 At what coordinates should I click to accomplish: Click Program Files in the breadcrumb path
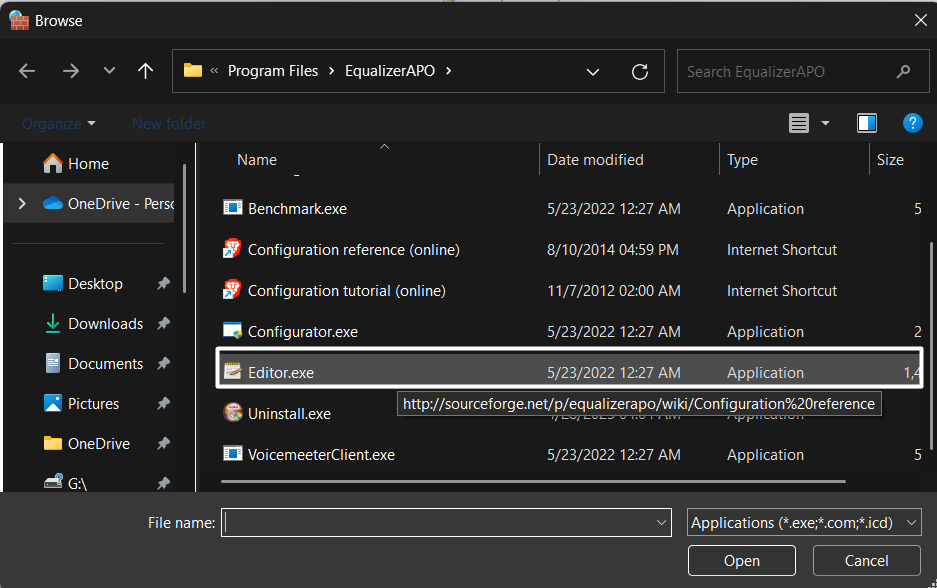pos(272,71)
